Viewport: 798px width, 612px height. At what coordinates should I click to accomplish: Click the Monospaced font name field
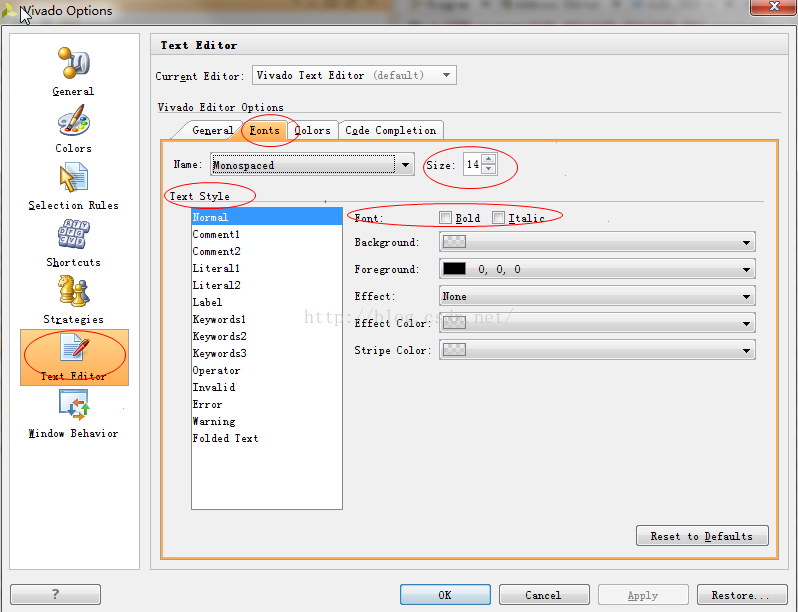304,165
